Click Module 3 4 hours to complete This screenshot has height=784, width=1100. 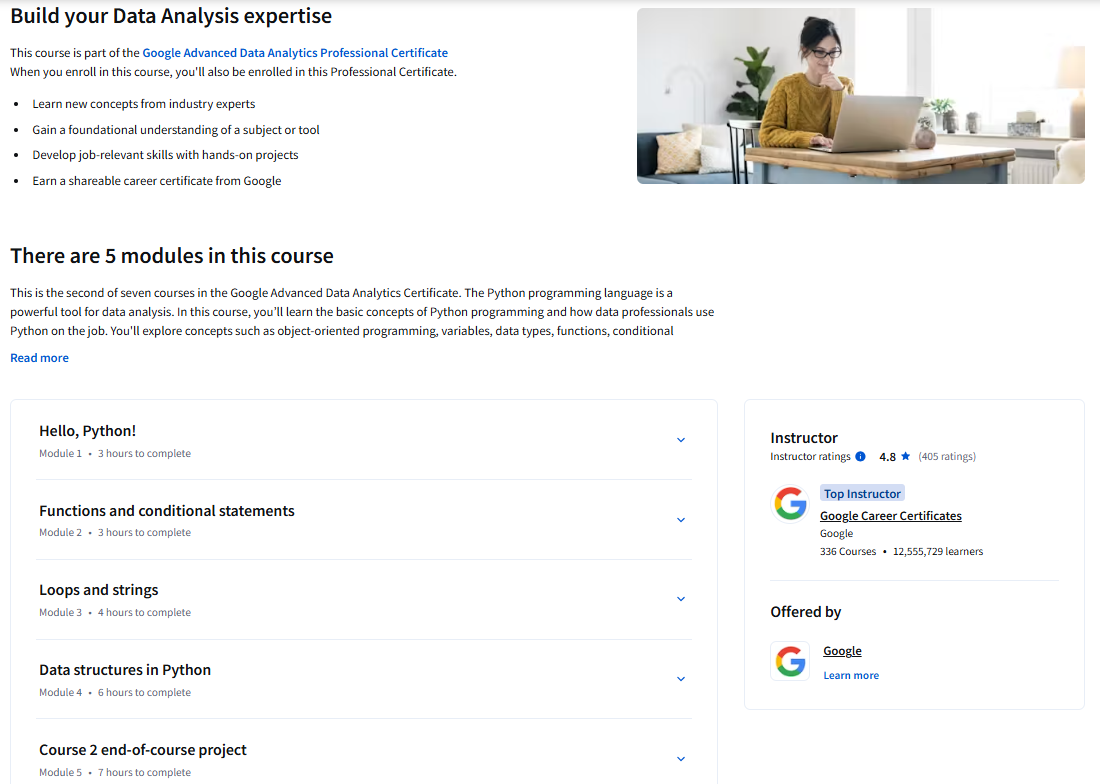click(115, 612)
